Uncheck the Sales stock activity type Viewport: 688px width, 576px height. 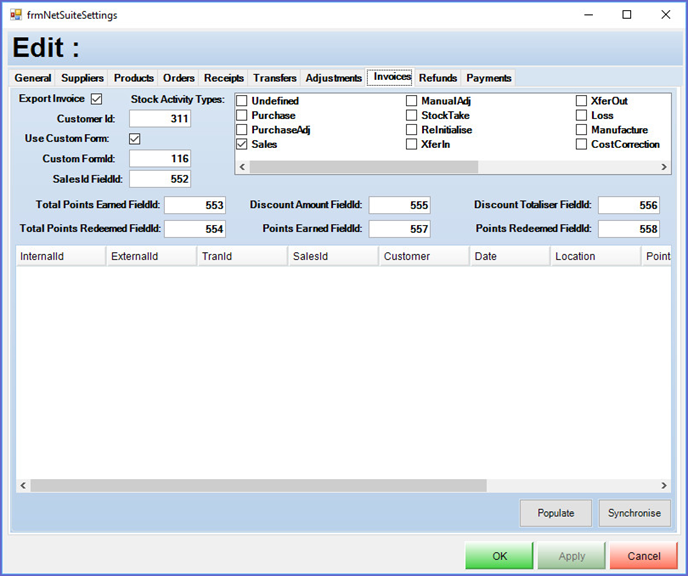[x=242, y=144]
